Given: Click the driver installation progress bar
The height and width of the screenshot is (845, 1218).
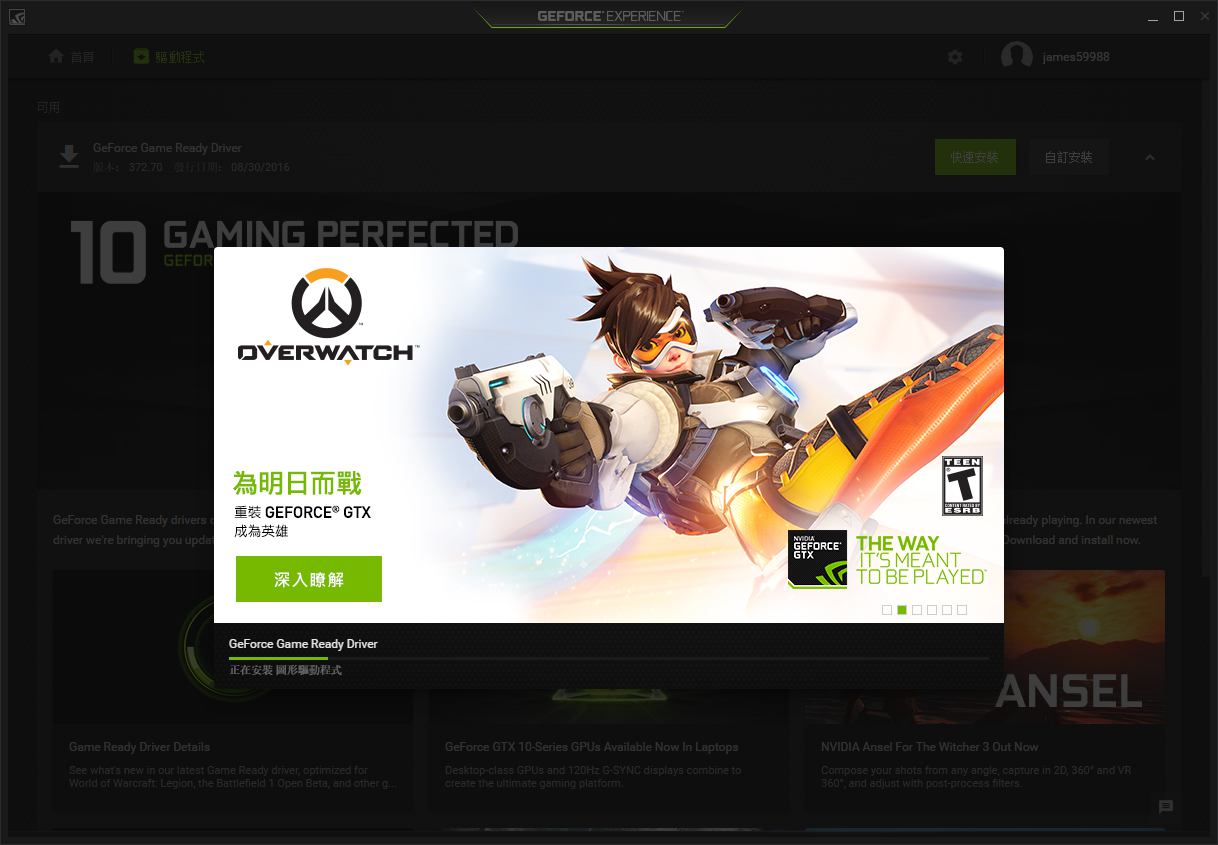Looking at the screenshot, I should [x=609, y=658].
